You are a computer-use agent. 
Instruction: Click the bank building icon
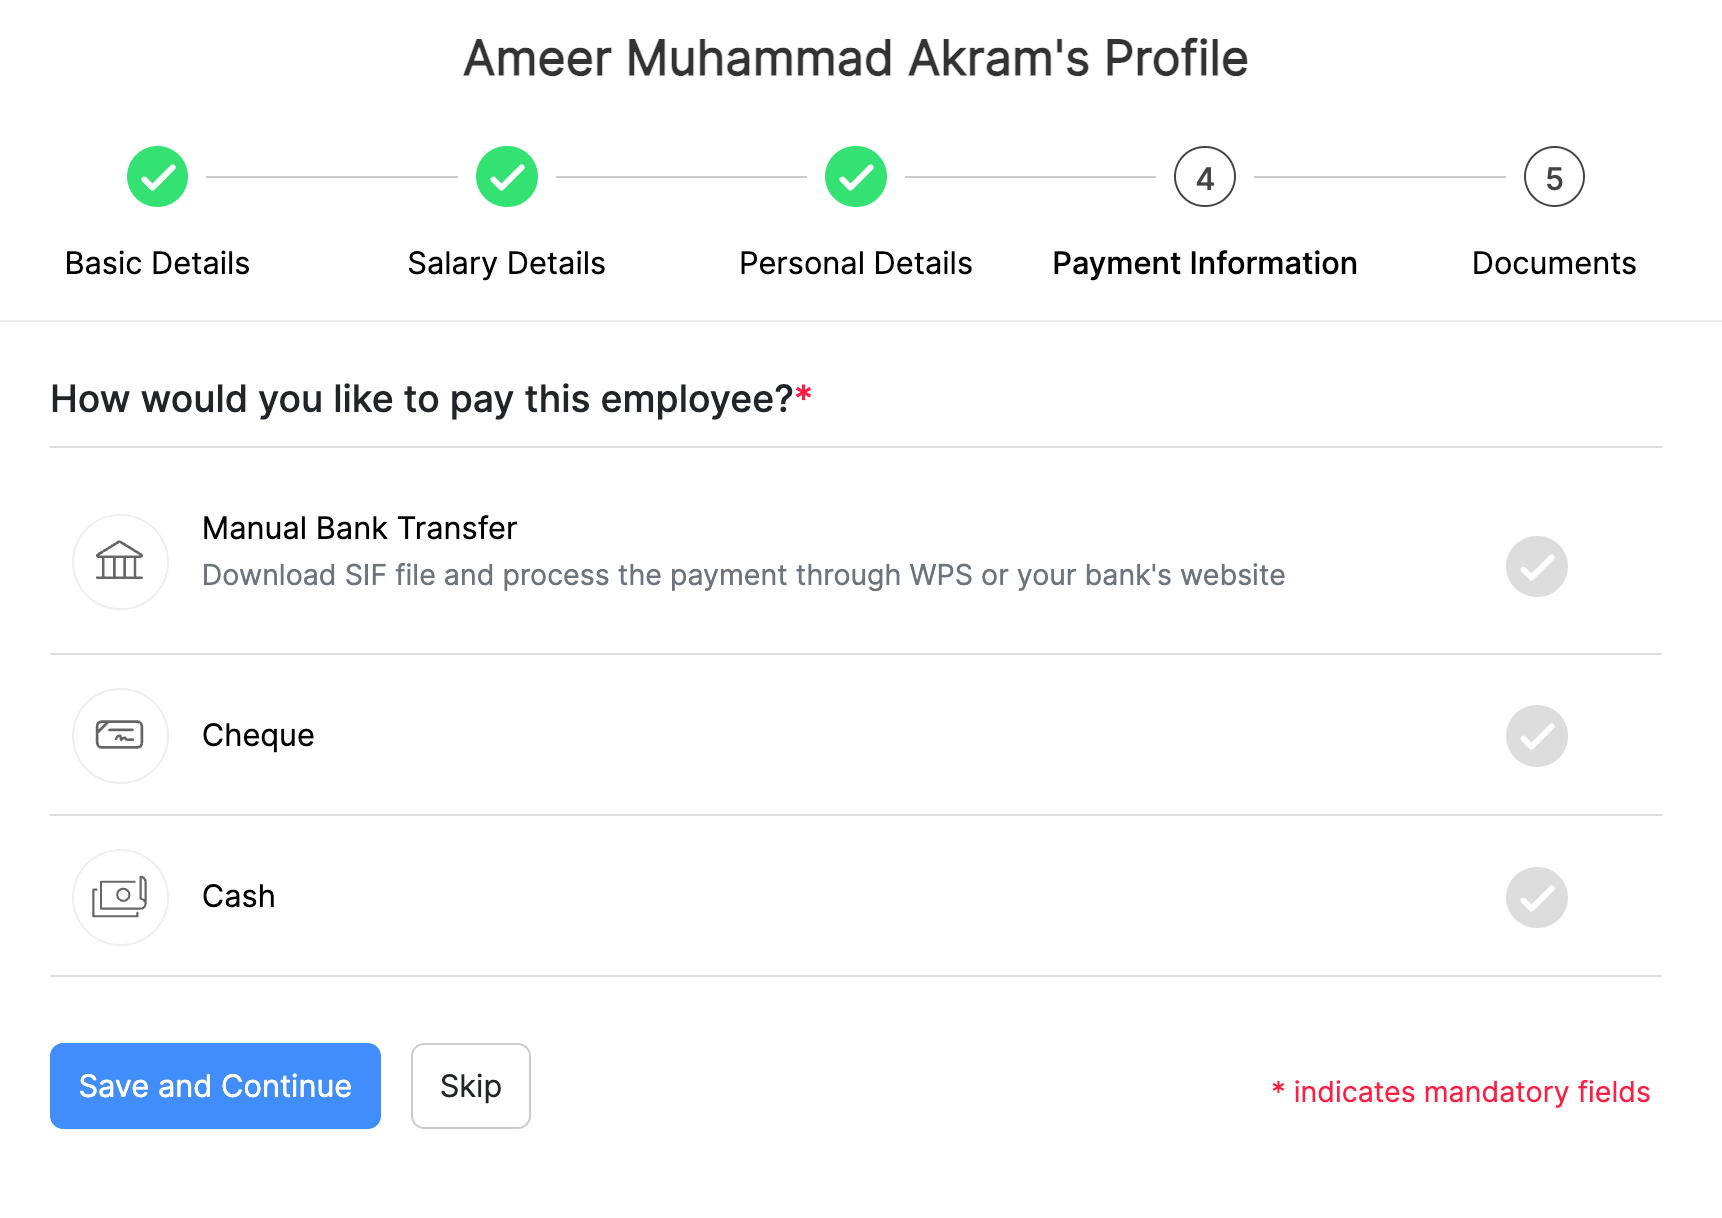click(x=120, y=561)
